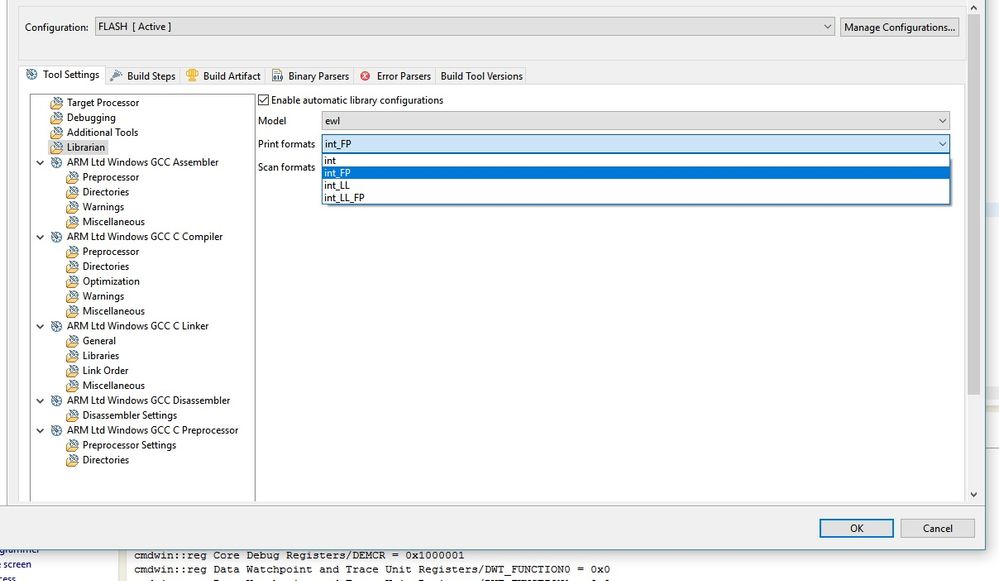999x581 pixels.
Task: Close the Print formats dropdown arrow
Action: 942,144
